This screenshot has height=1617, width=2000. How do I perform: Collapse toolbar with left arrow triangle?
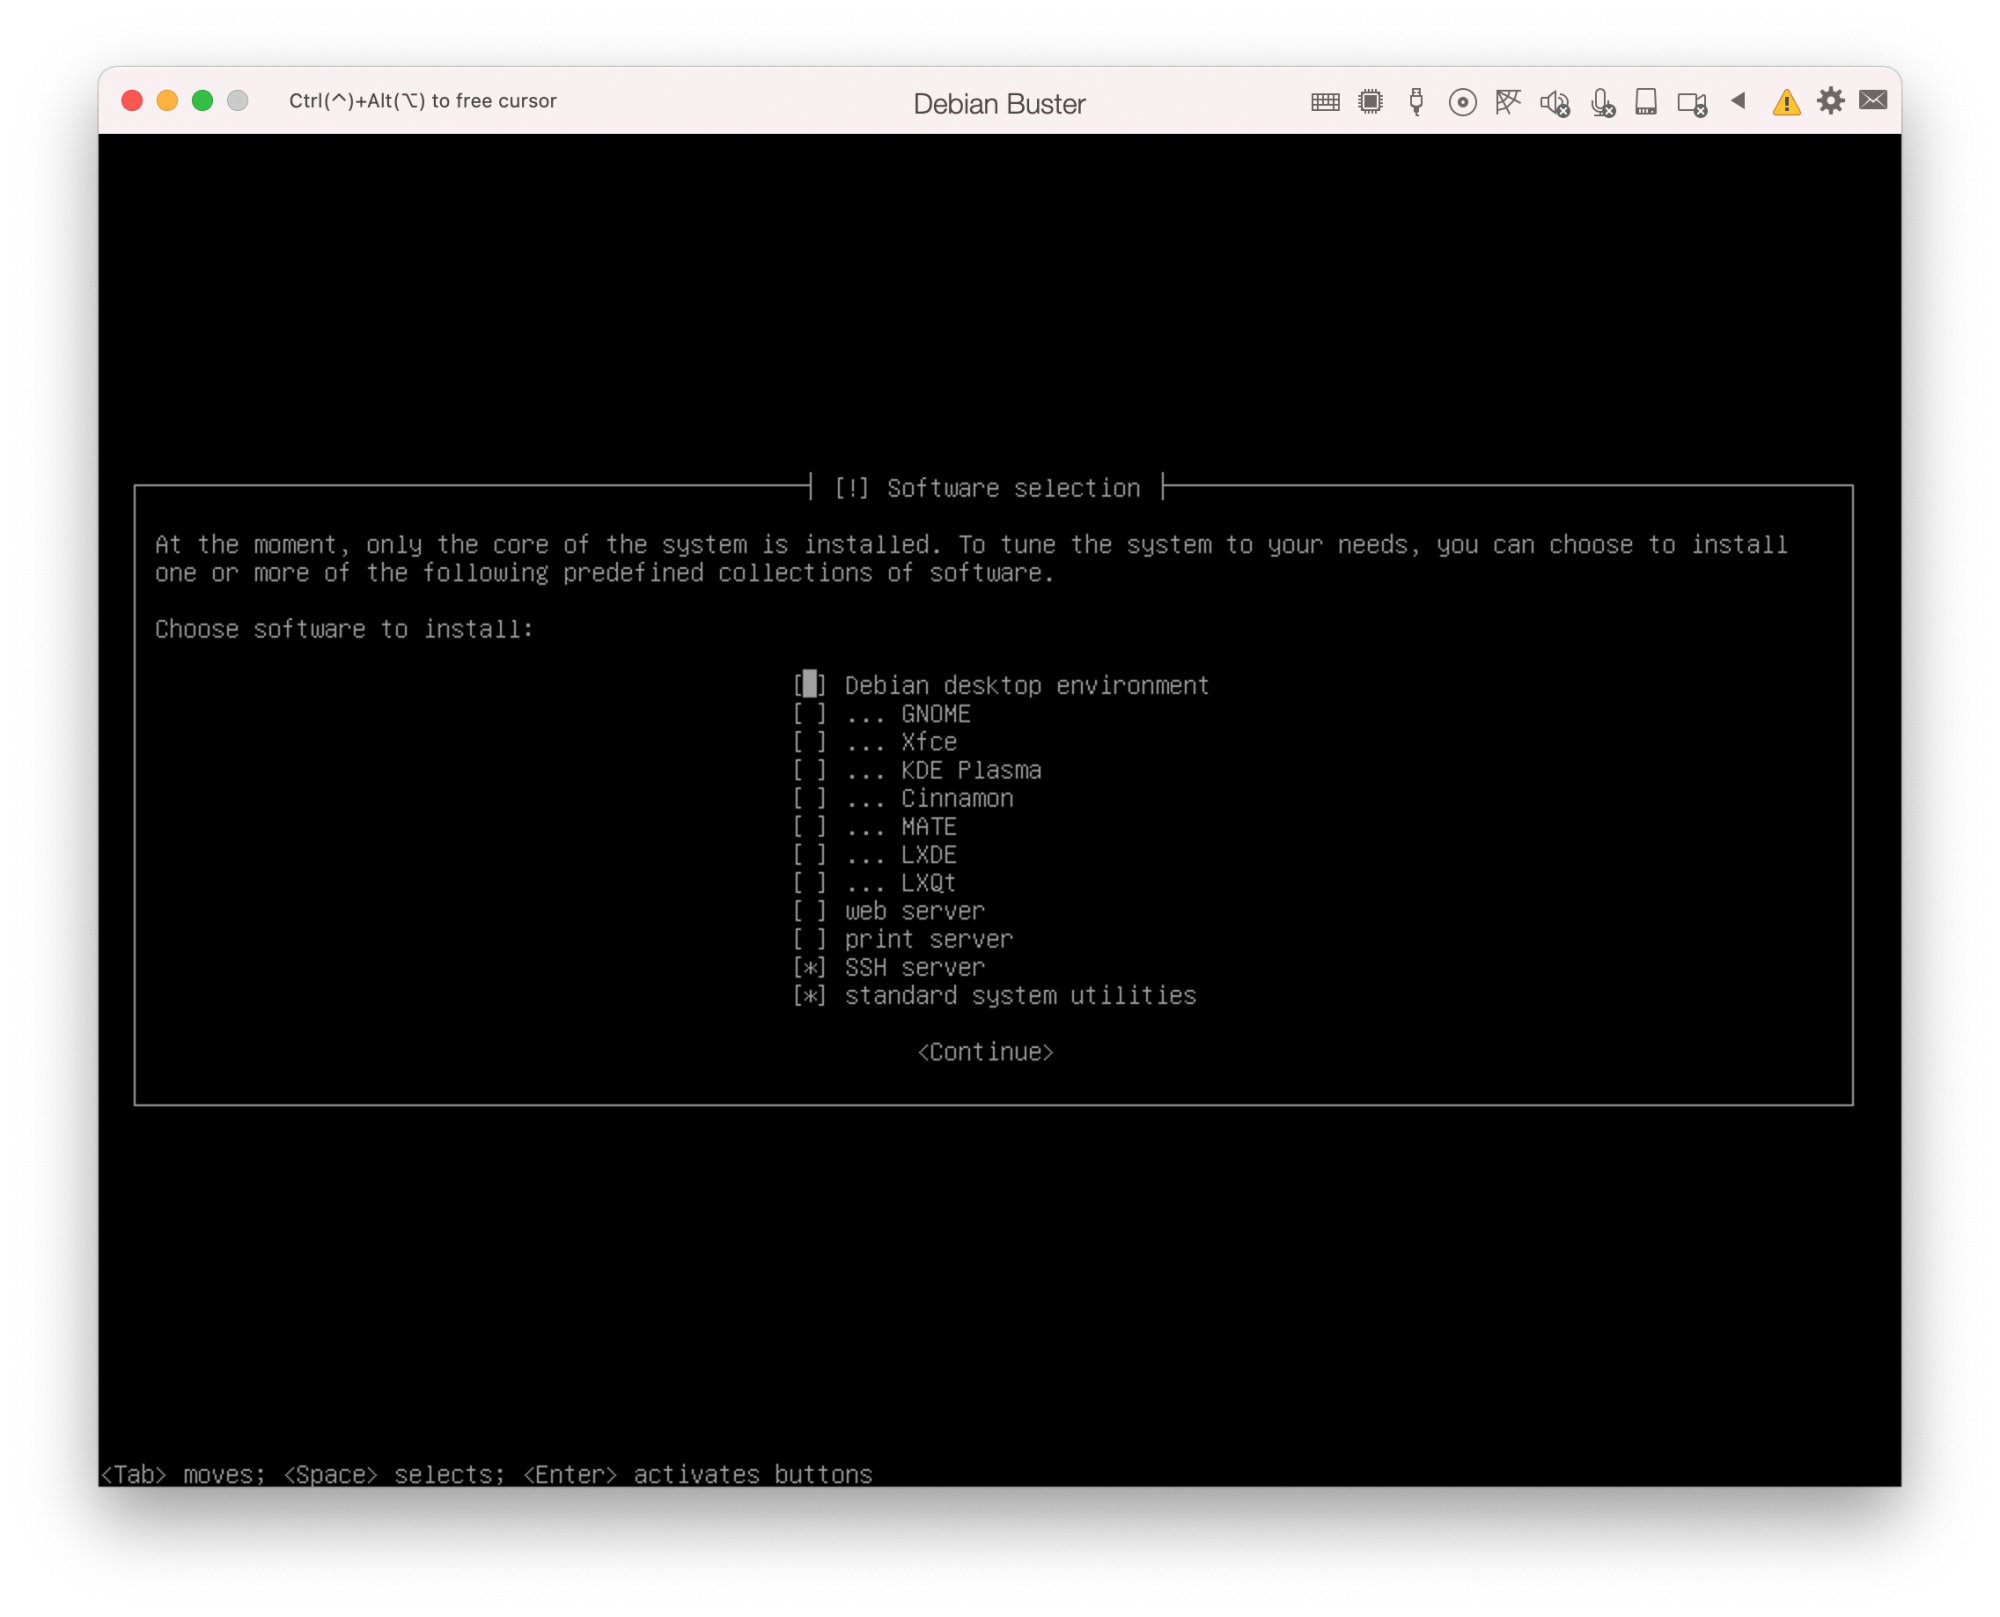point(1738,100)
